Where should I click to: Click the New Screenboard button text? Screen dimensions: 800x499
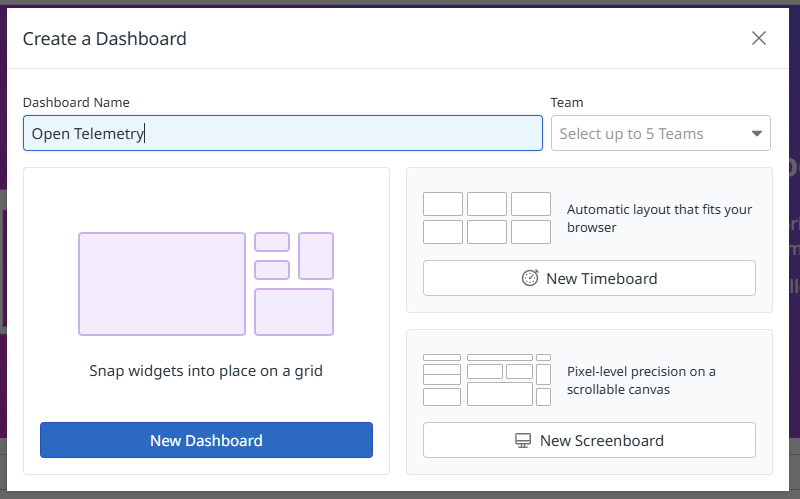tap(602, 440)
